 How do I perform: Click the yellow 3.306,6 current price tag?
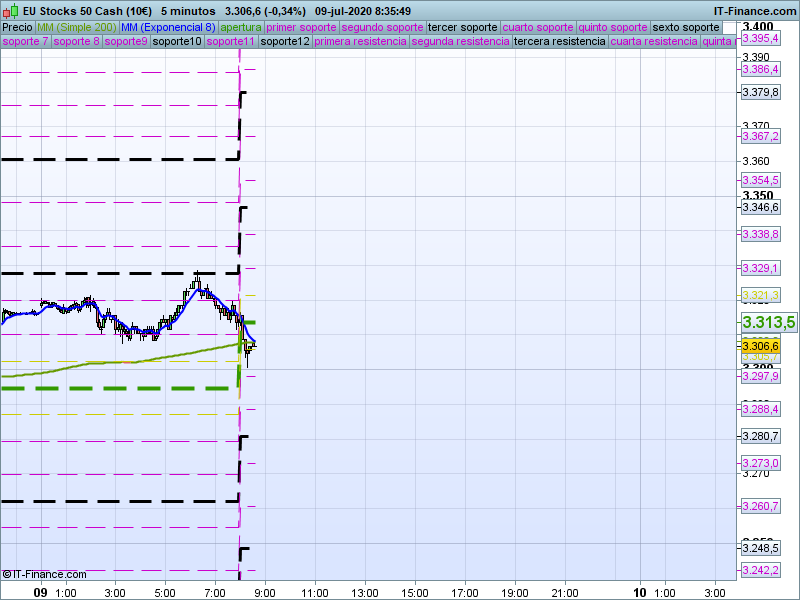point(760,346)
